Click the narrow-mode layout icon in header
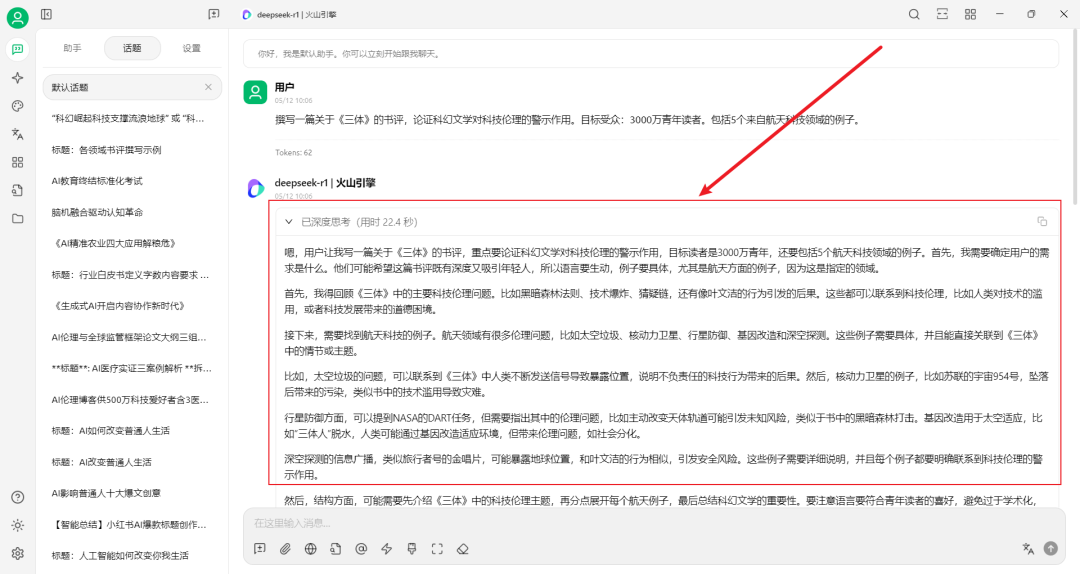Screen dimensions: 1080x574 942,14
